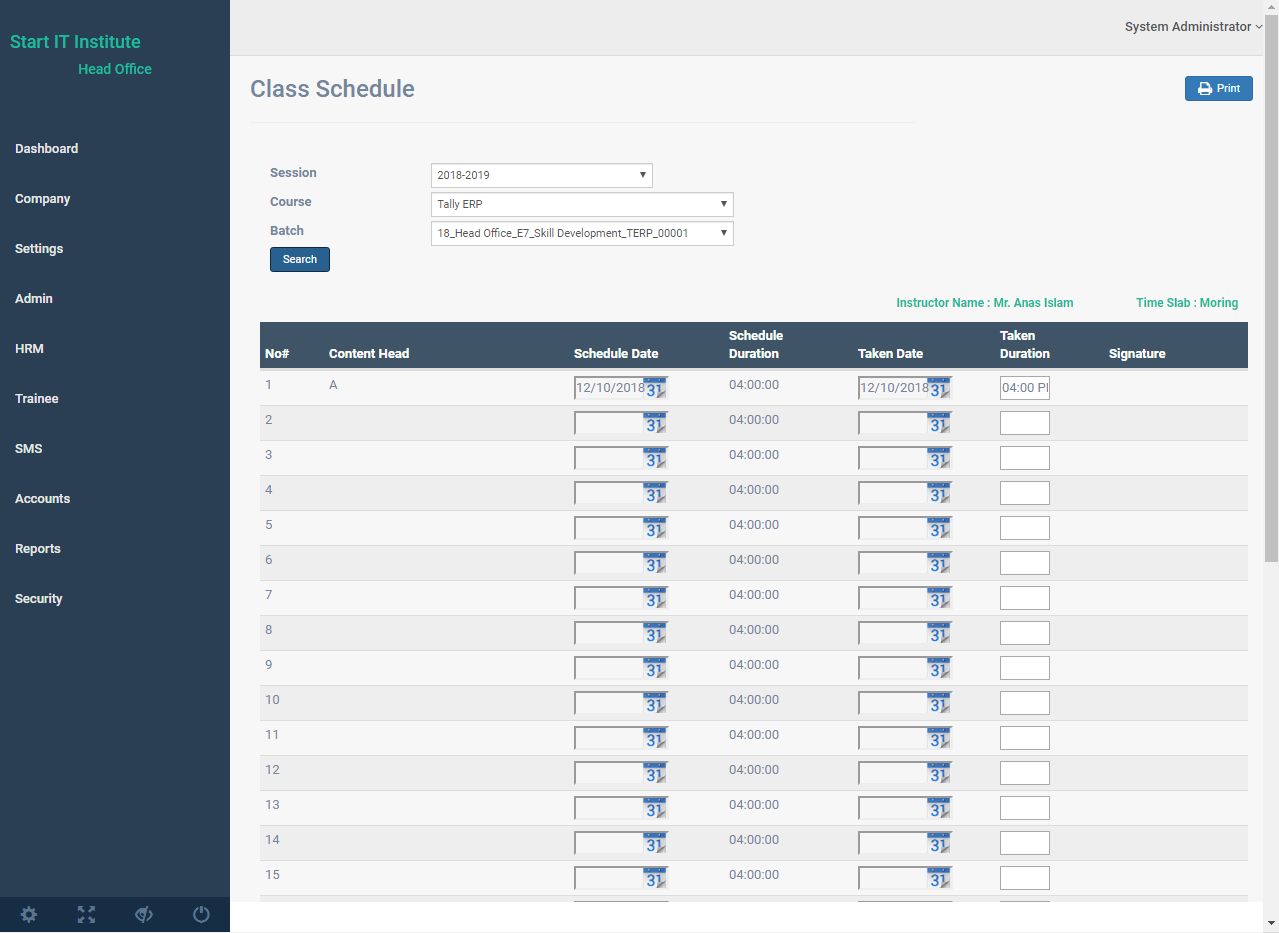Open Schedule Date calendar icon in row 14
Screen dimensions: 1279x933
(x=655, y=843)
